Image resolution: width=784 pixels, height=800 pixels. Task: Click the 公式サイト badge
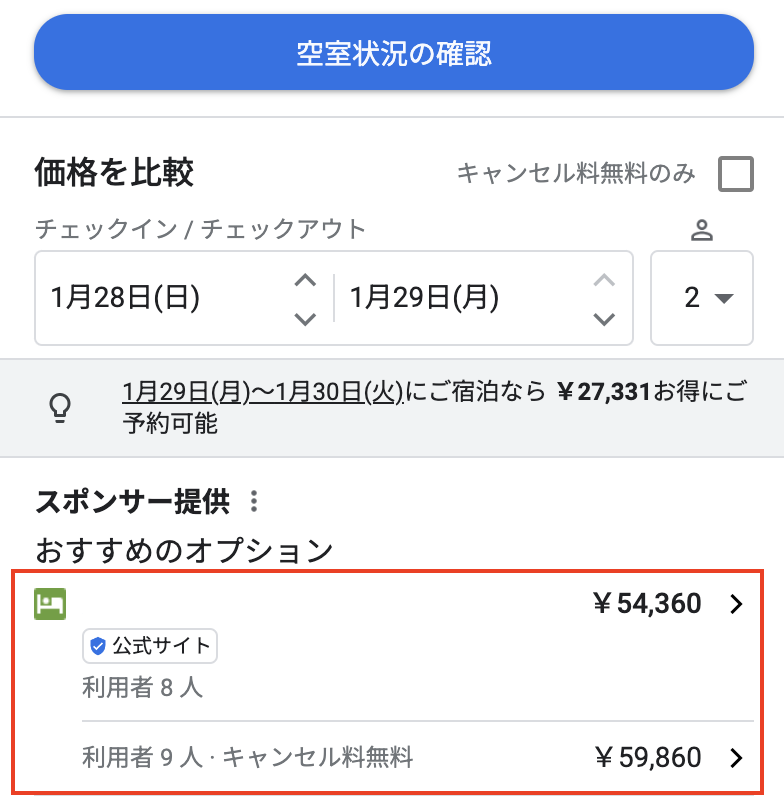(150, 647)
